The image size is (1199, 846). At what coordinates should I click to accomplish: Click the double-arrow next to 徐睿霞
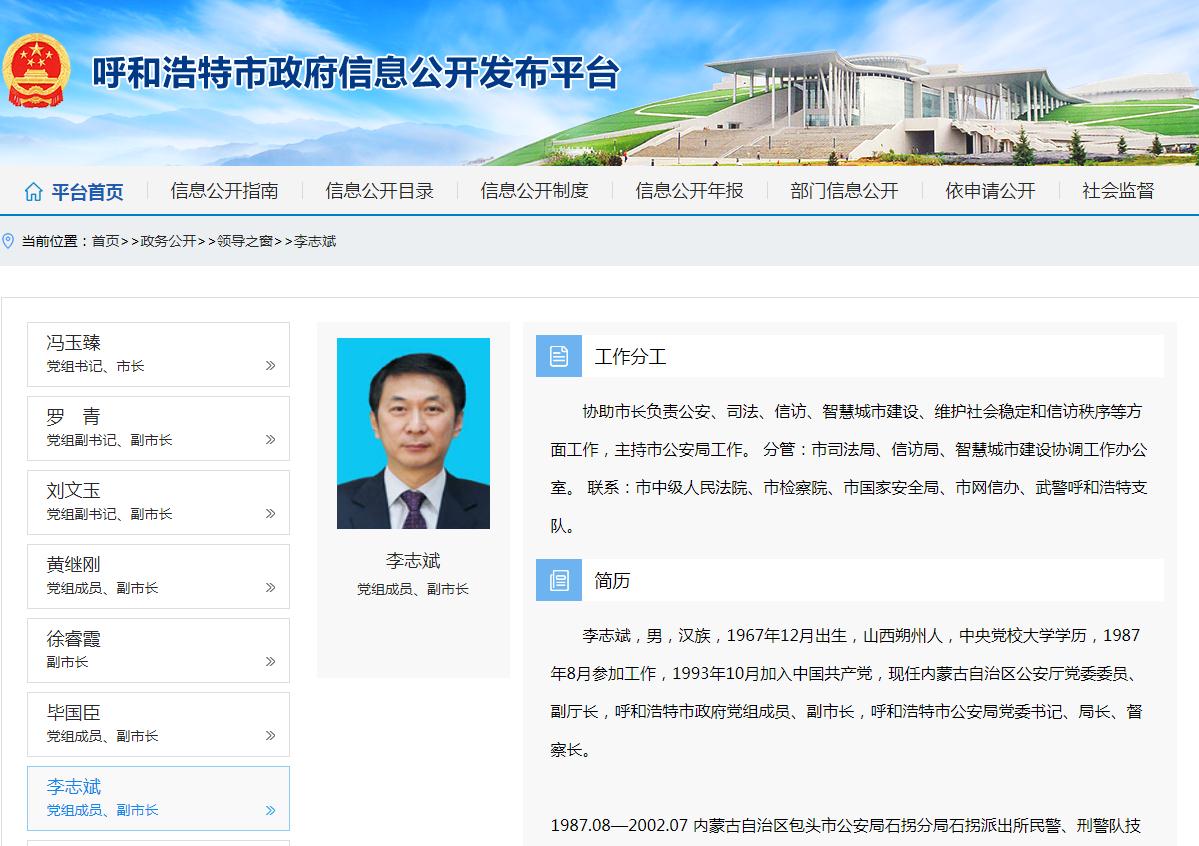[270, 662]
